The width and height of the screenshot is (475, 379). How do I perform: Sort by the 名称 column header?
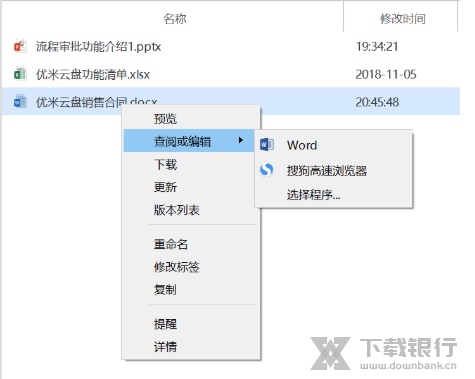point(175,18)
